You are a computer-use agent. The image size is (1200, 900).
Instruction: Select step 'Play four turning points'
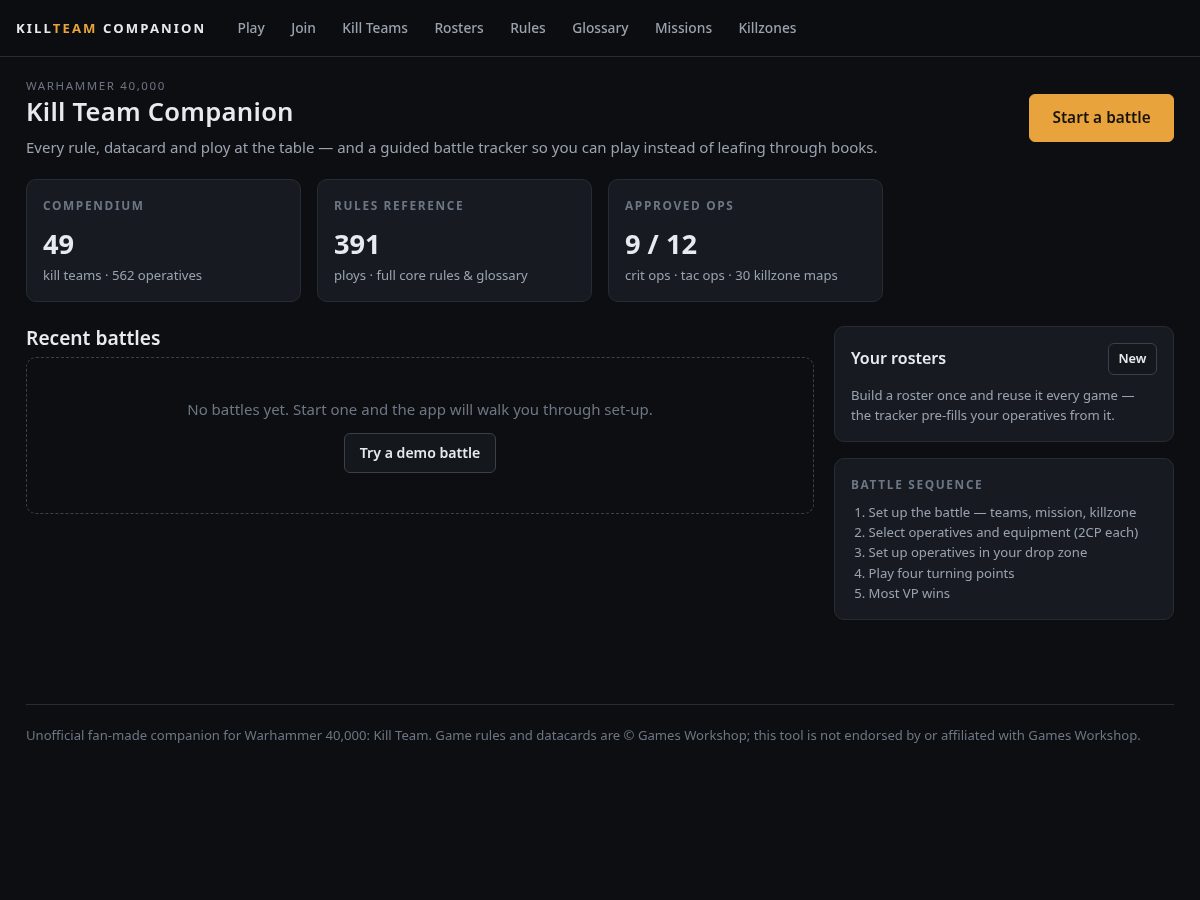click(x=941, y=573)
